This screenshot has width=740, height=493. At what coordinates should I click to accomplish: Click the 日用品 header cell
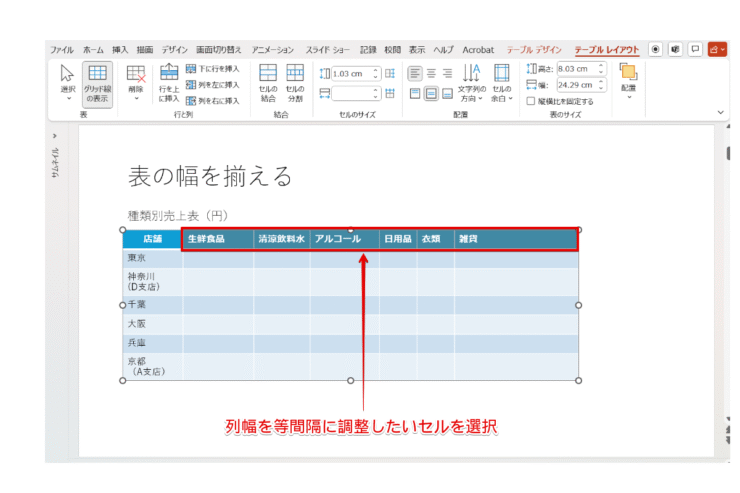(x=398, y=239)
